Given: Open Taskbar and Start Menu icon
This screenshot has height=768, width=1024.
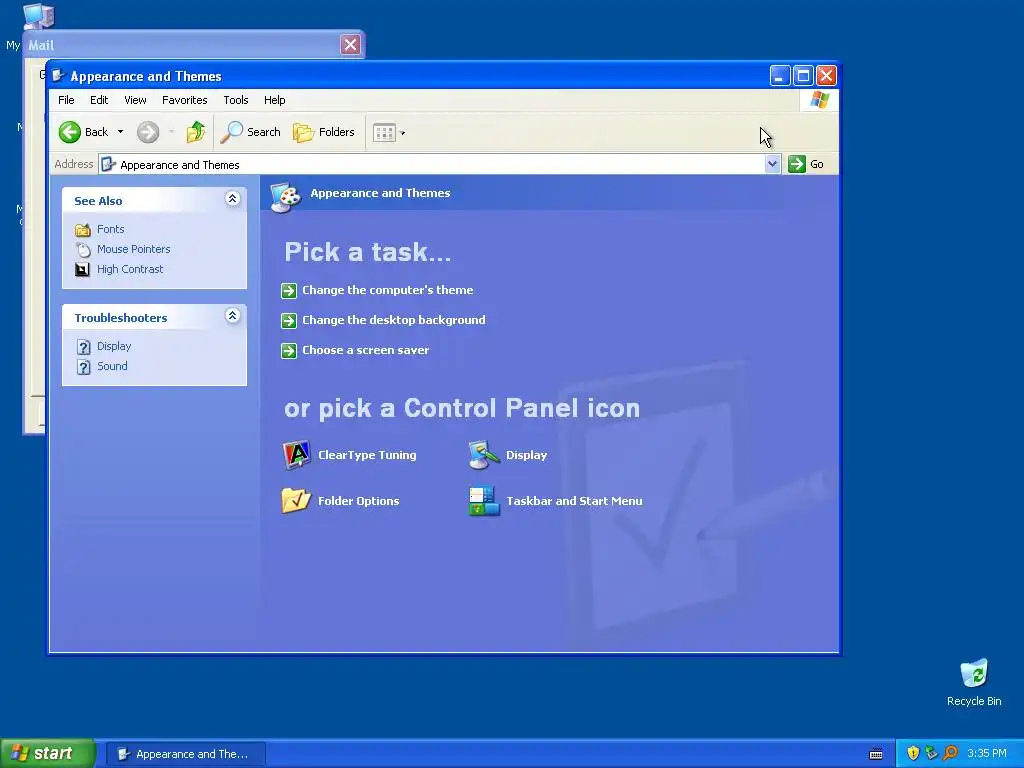Looking at the screenshot, I should click(485, 501).
